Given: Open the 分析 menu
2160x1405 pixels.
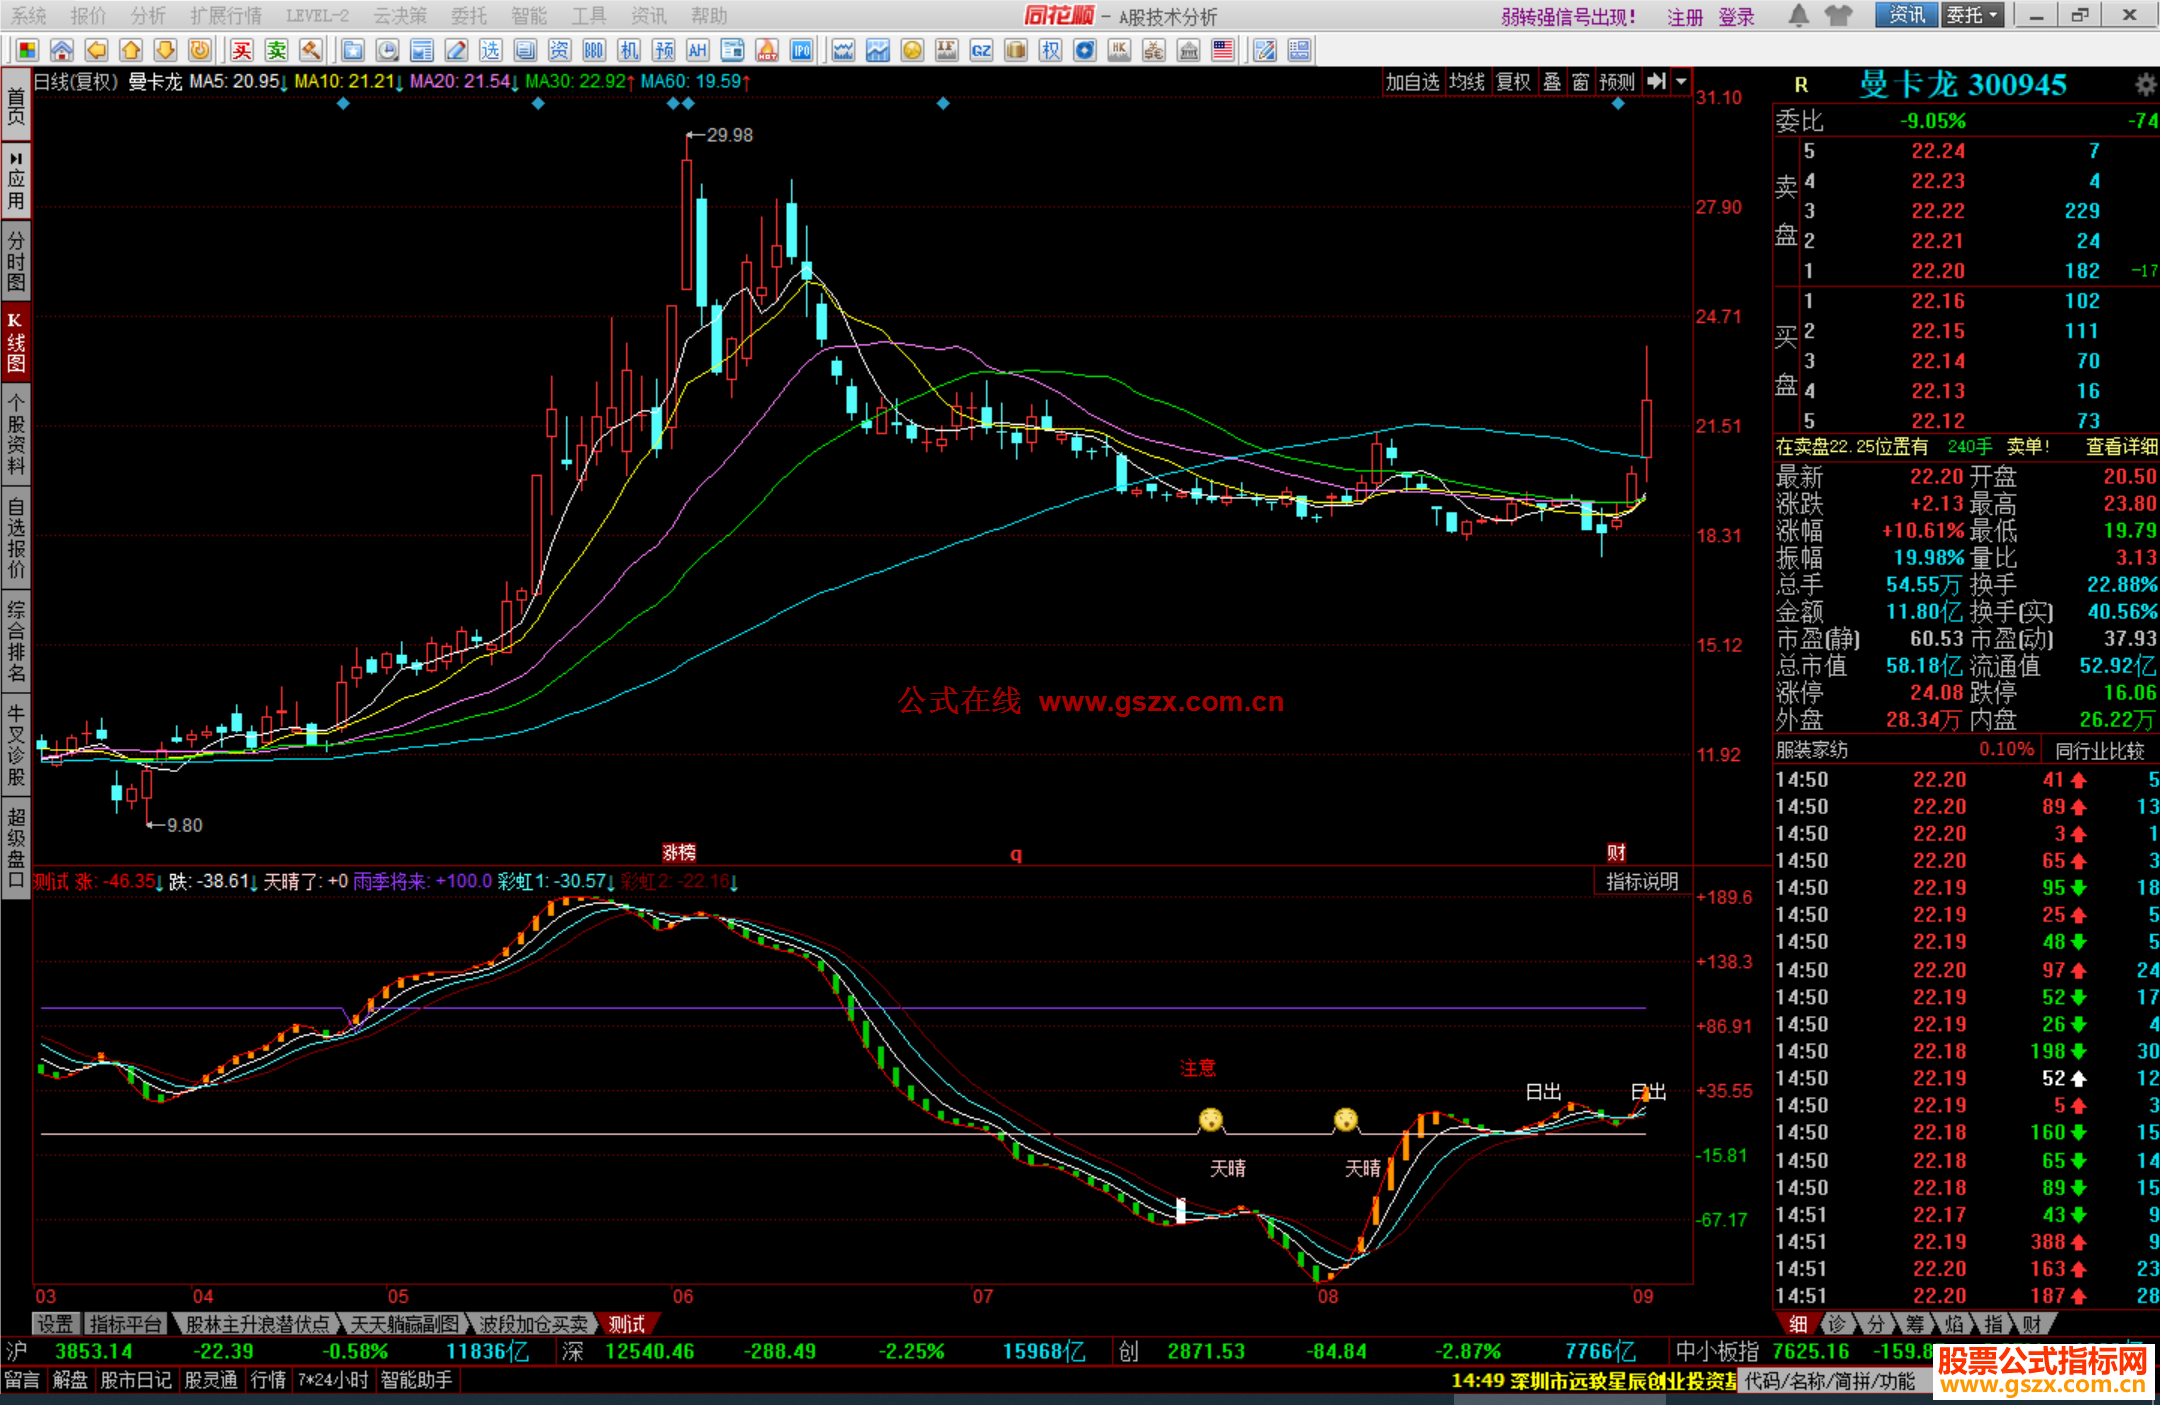Looking at the screenshot, I should [148, 15].
